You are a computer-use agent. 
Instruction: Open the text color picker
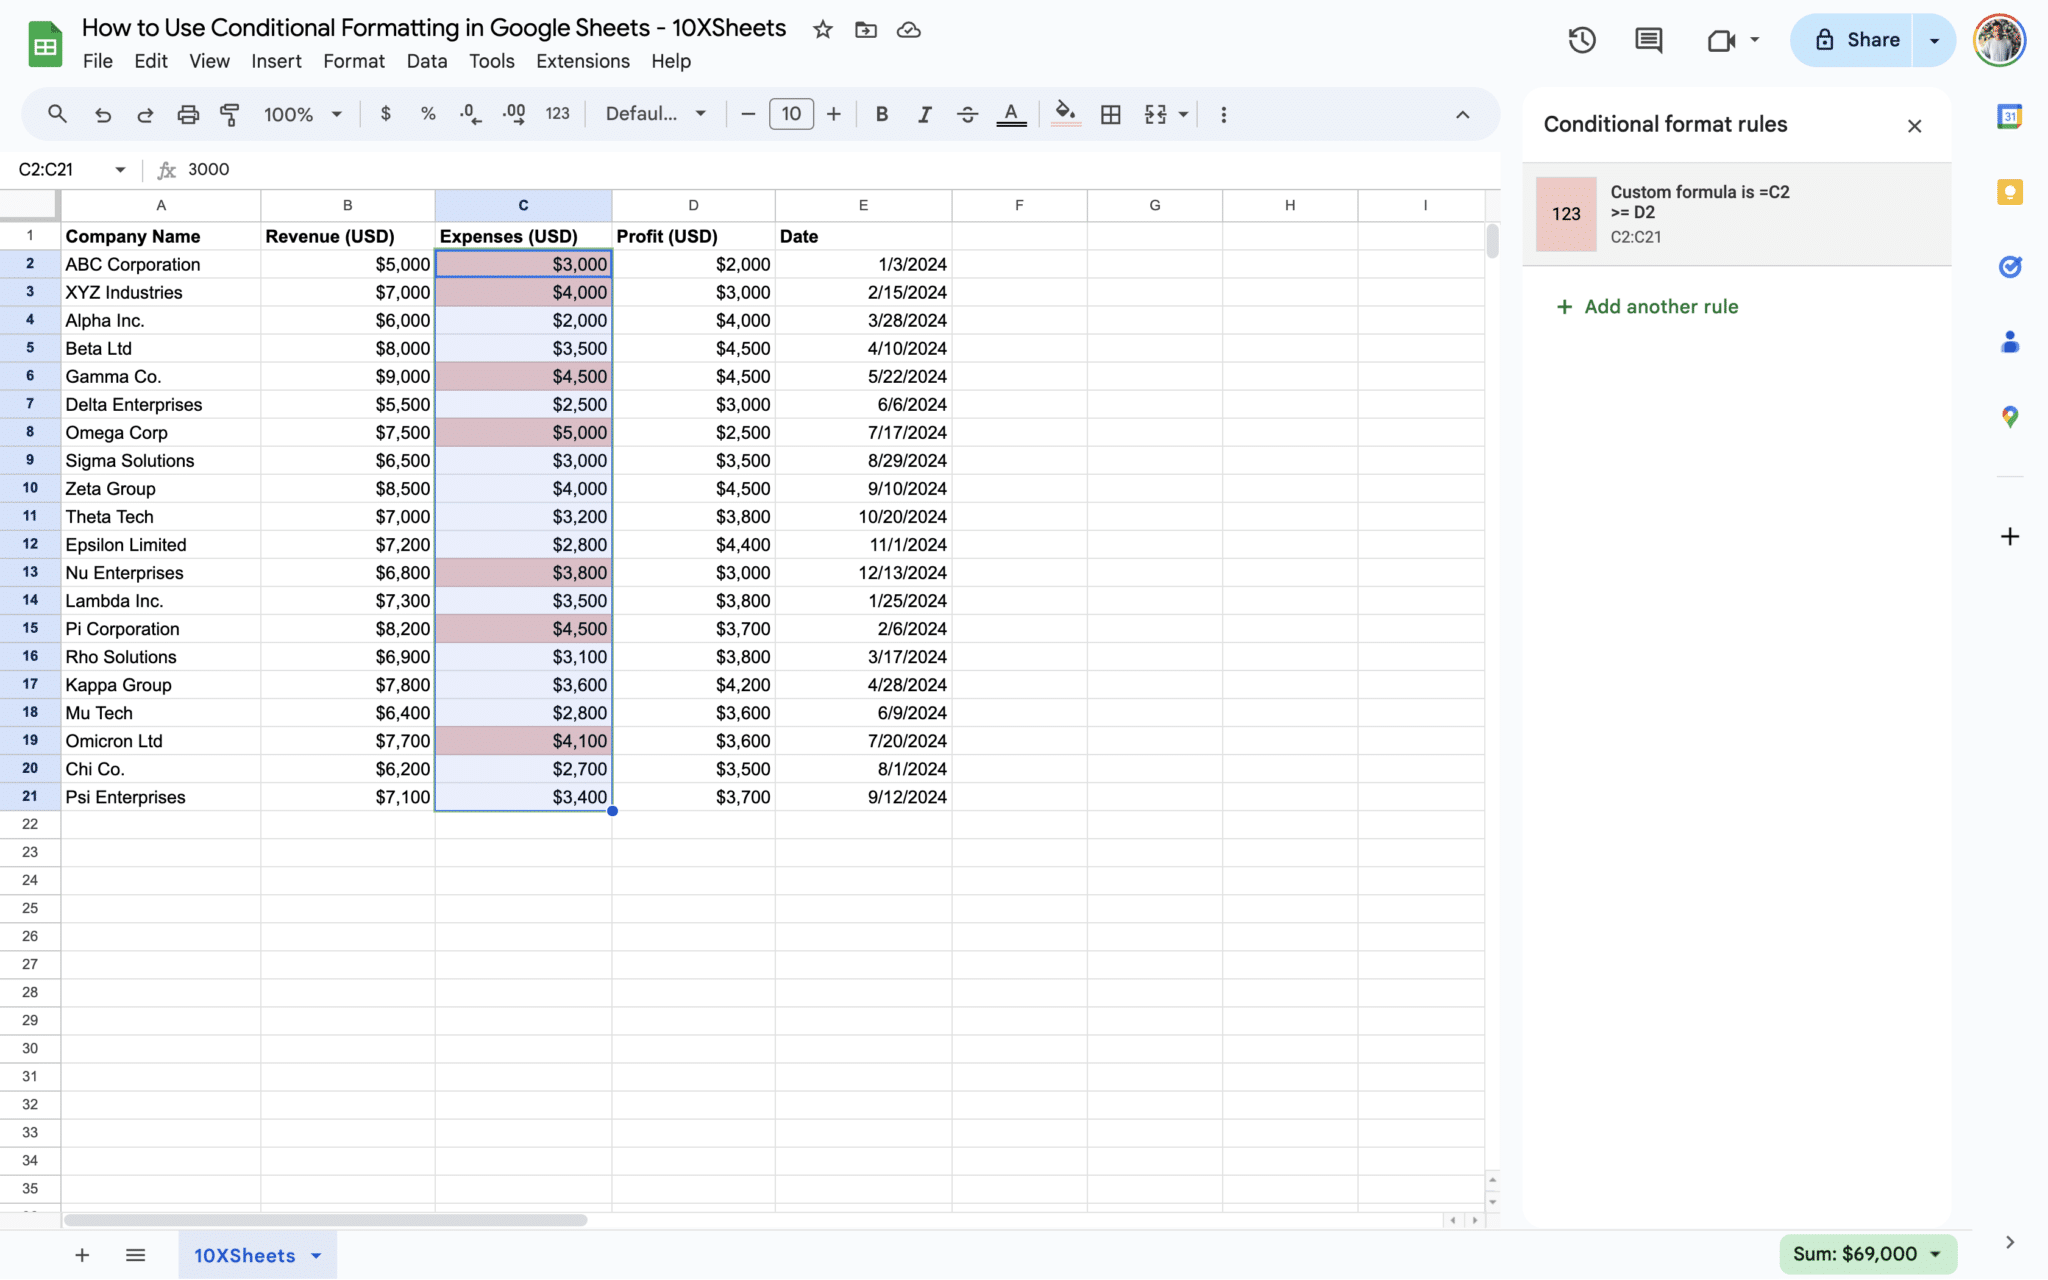coord(1011,114)
